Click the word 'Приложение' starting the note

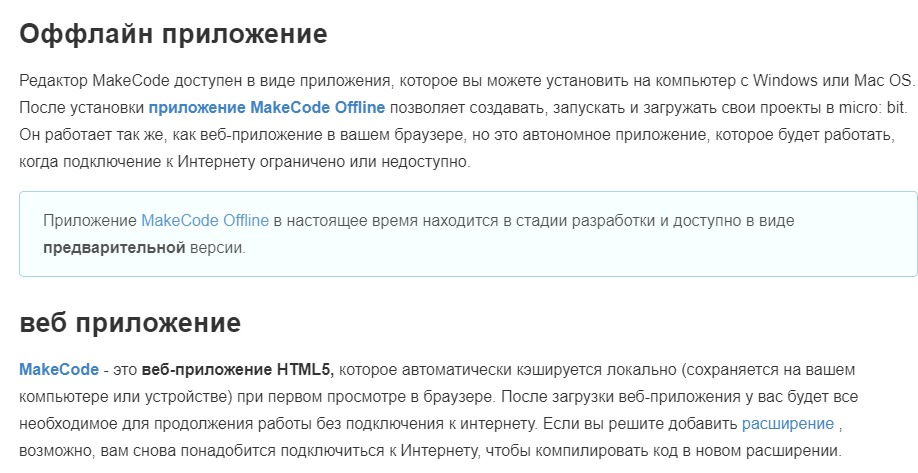(90, 221)
